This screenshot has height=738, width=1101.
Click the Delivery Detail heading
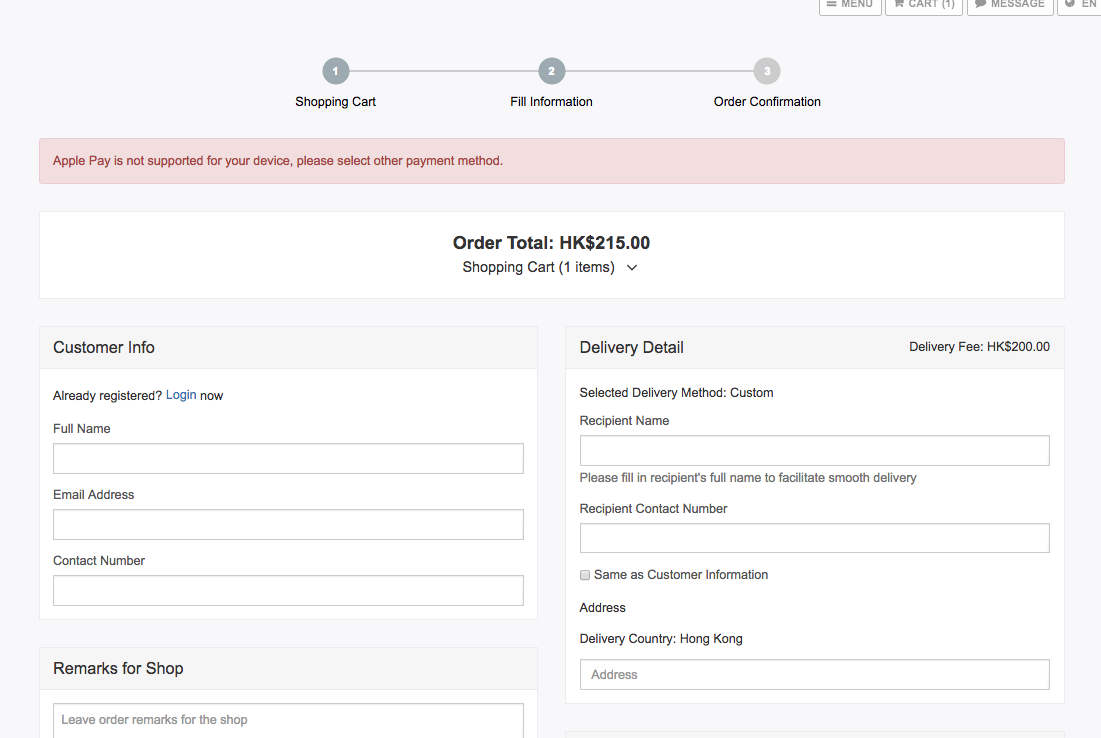631,348
